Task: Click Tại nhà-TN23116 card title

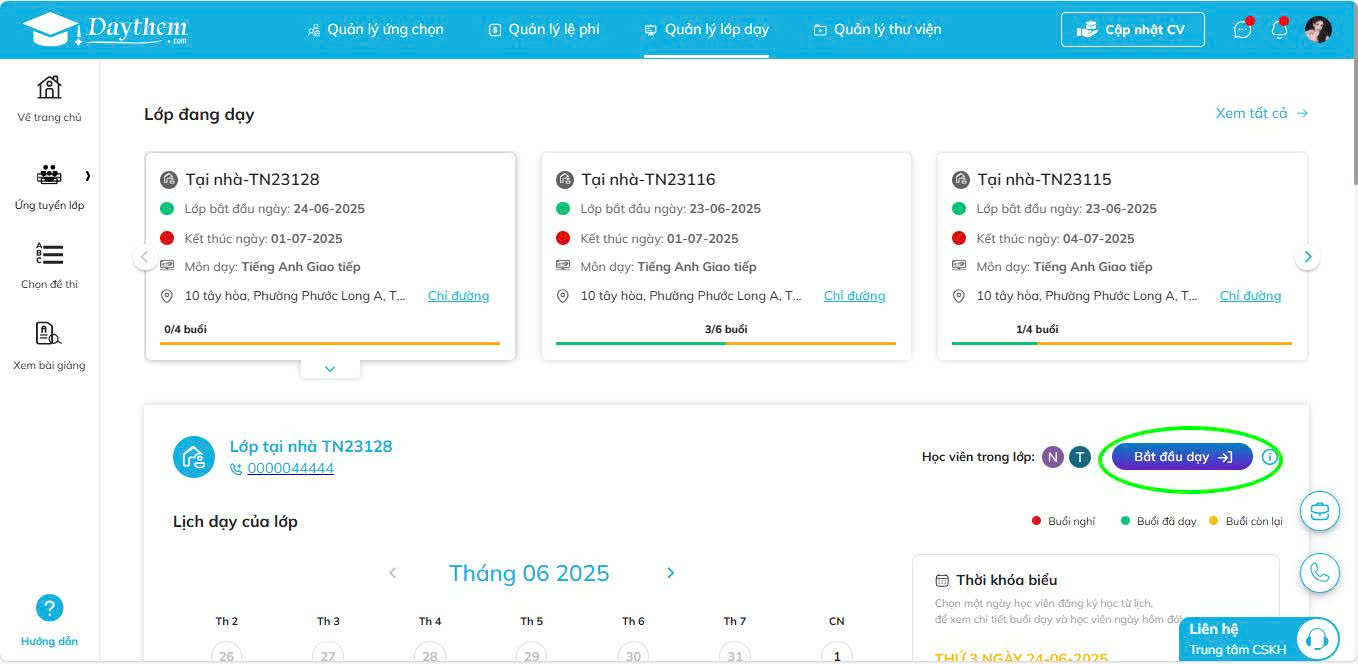Action: (648, 180)
